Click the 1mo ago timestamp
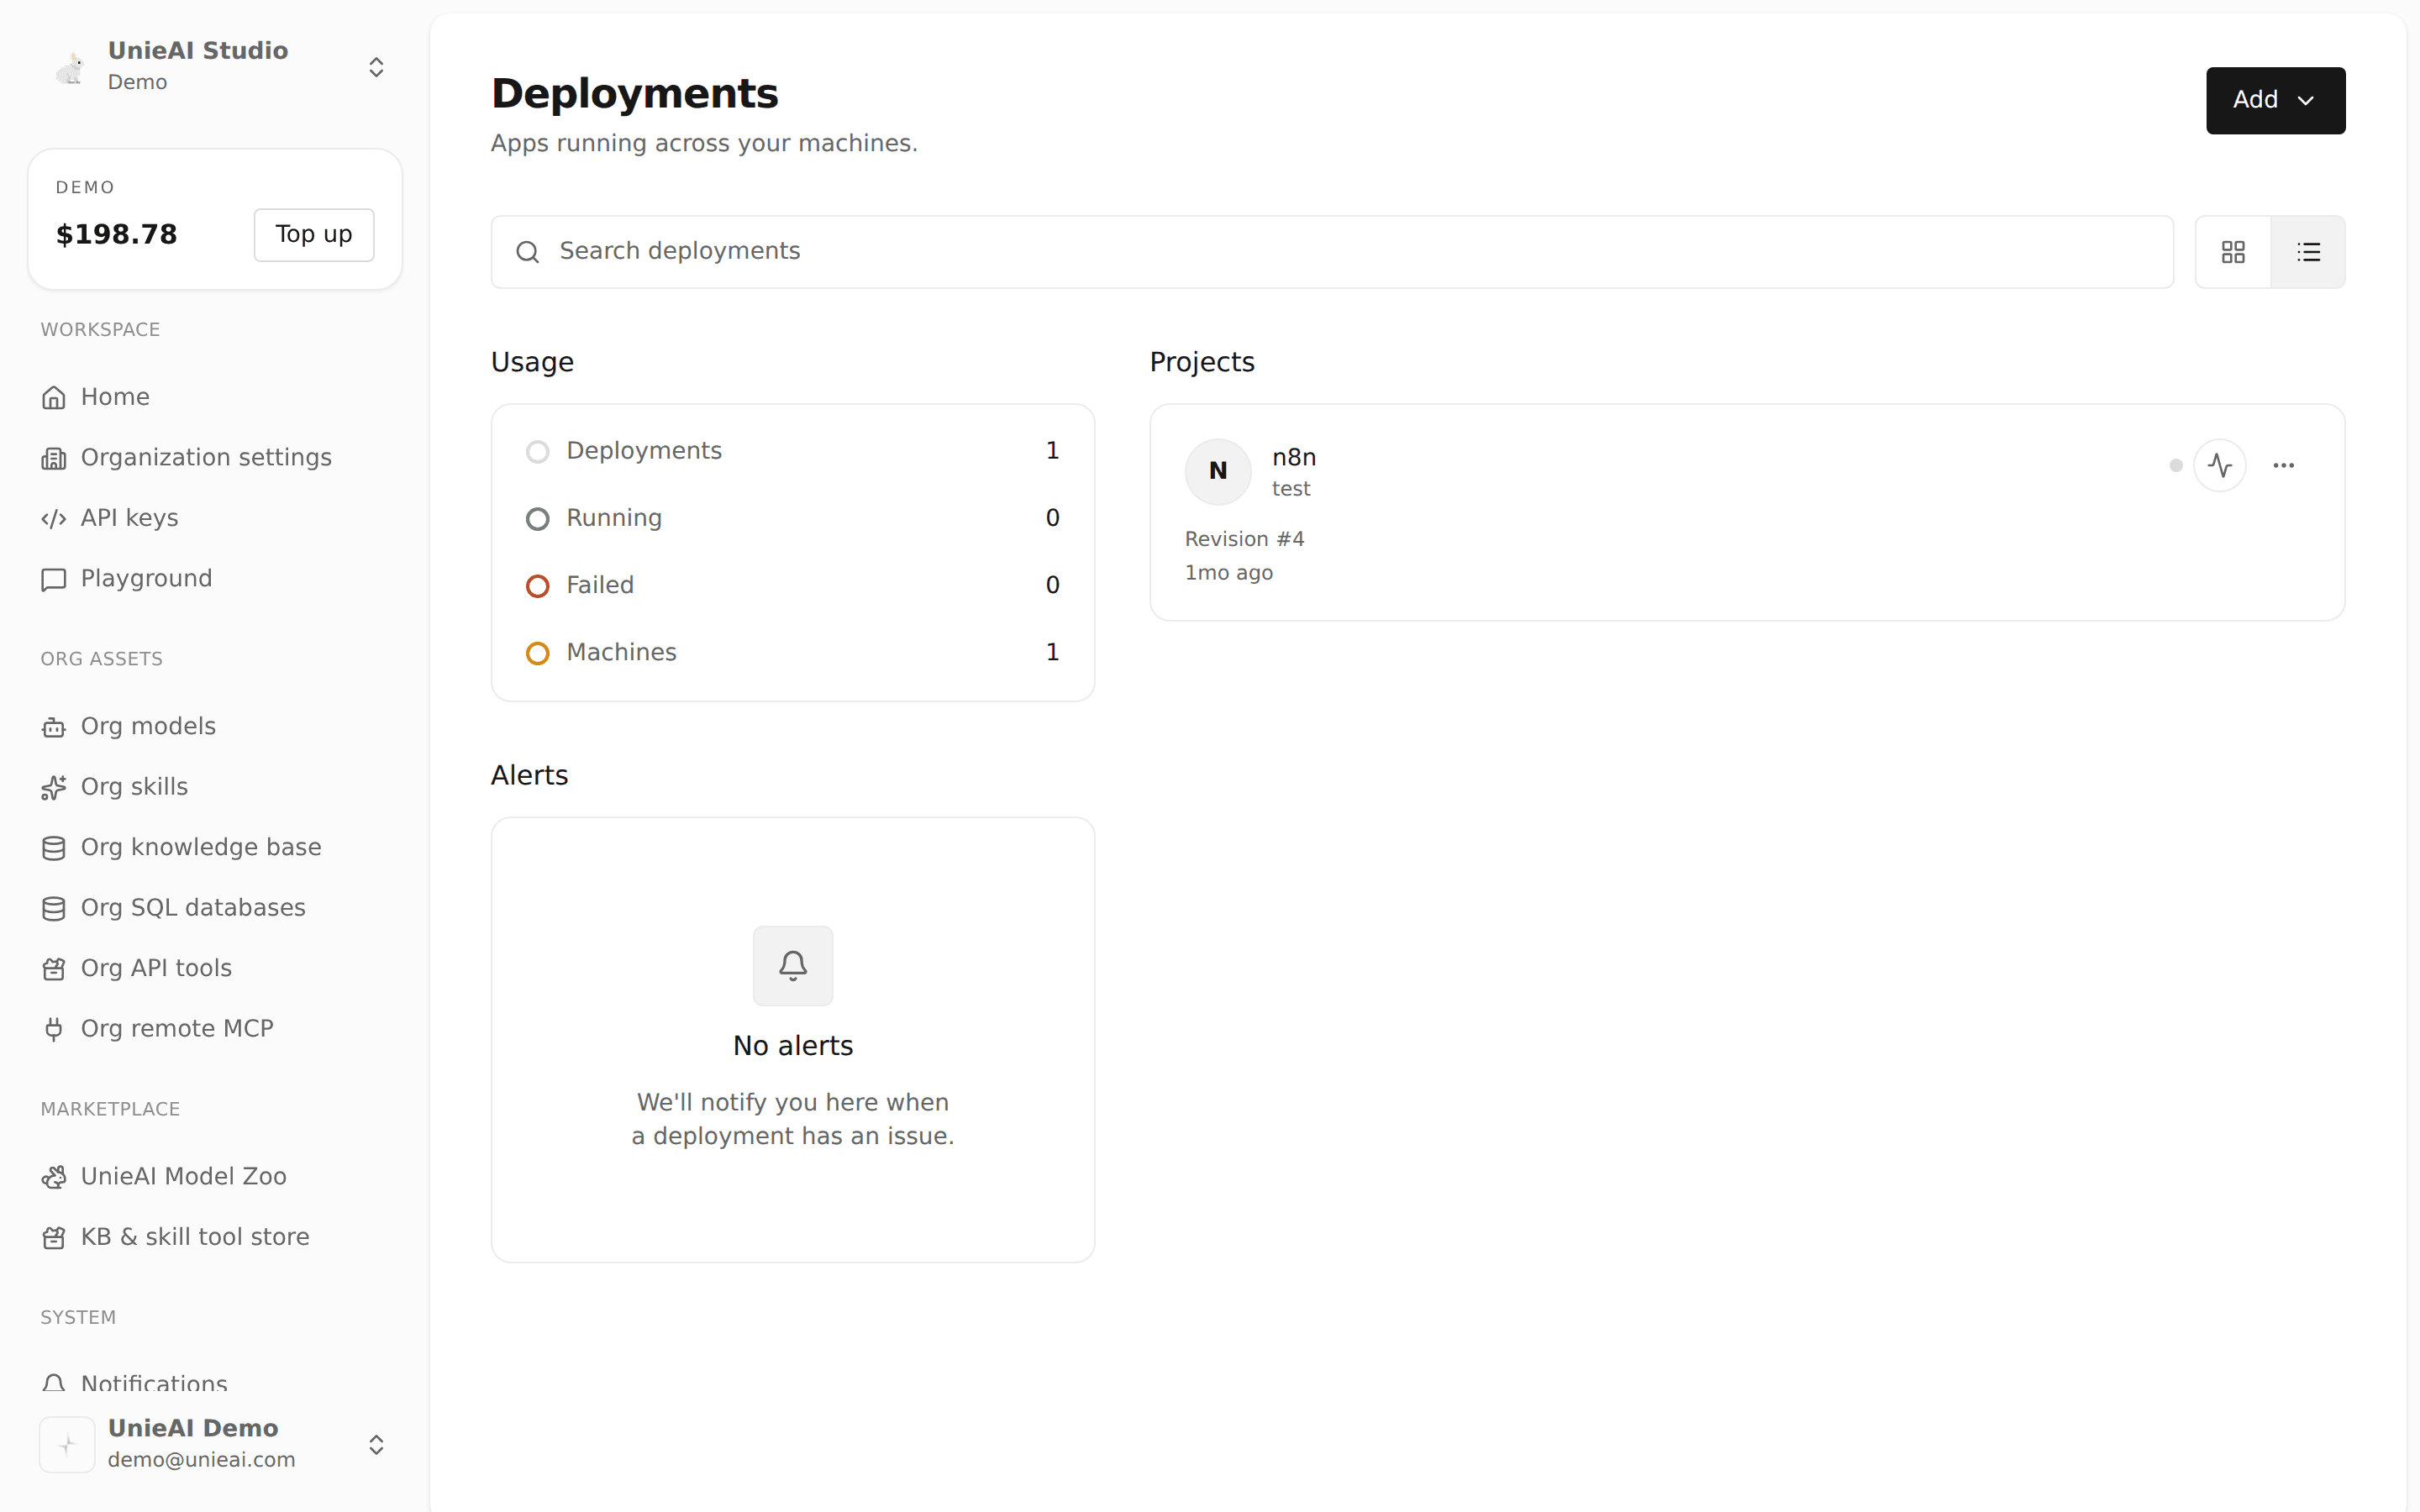This screenshot has height=1512, width=2420. point(1228,573)
